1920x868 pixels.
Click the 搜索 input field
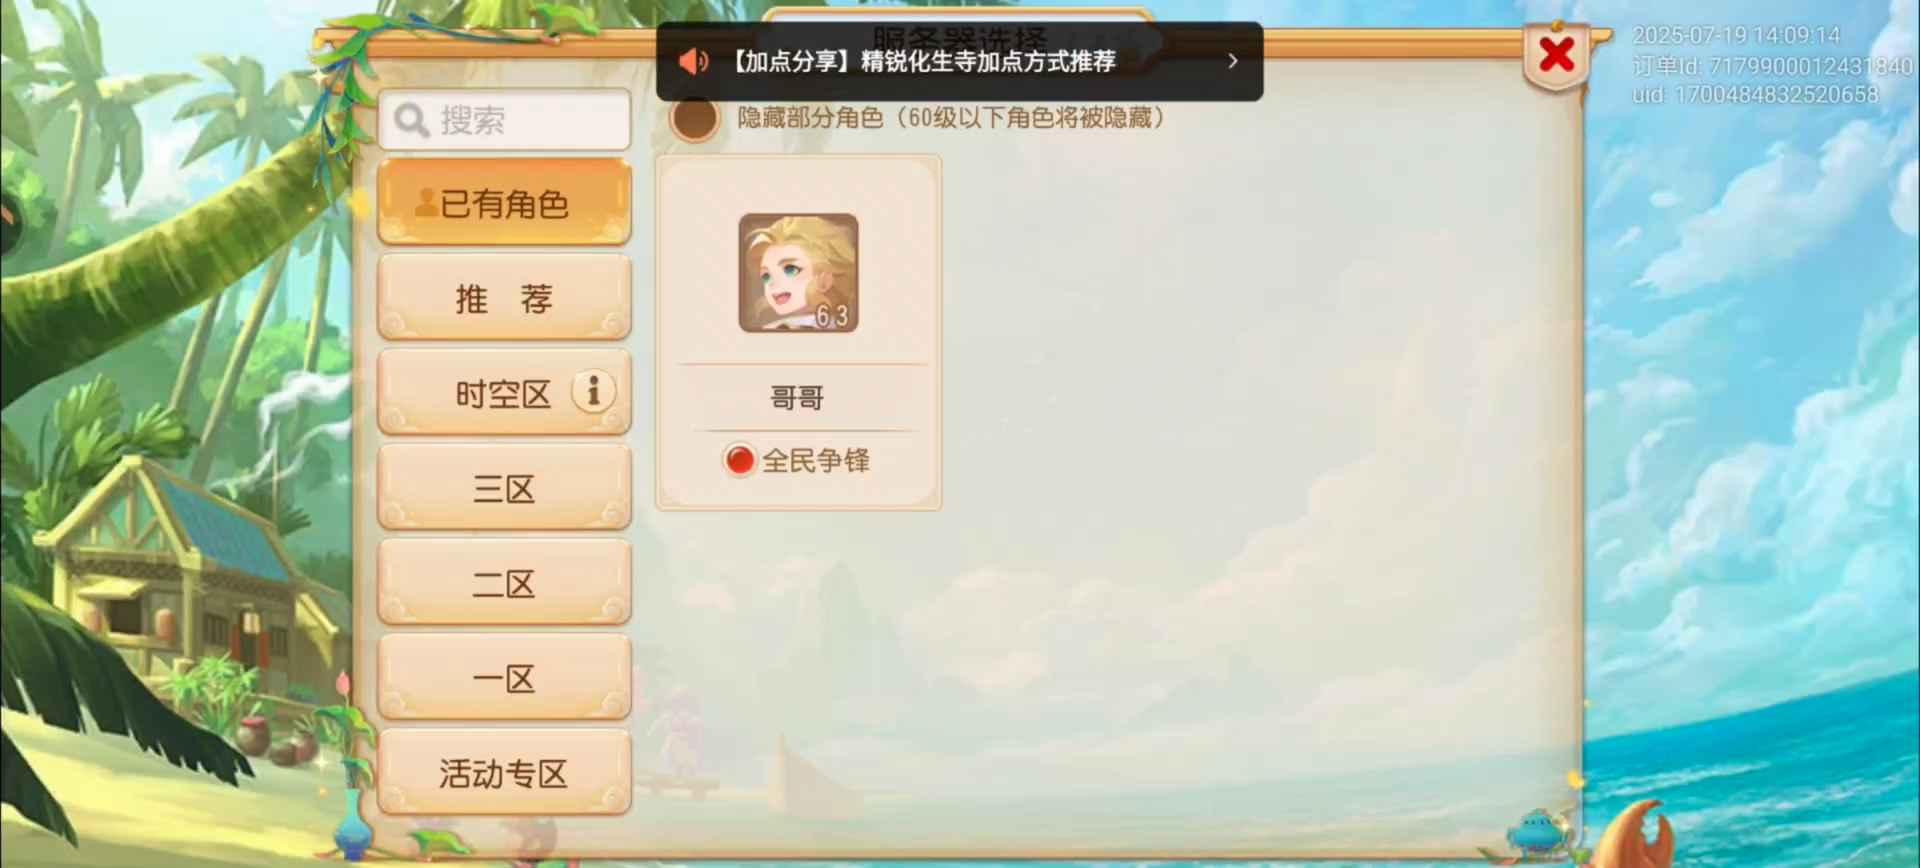(504, 120)
